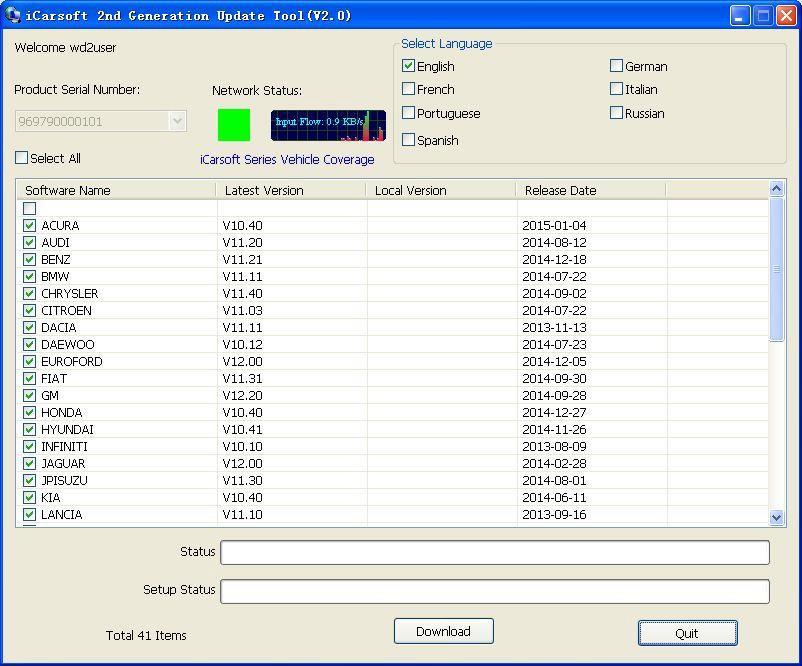Close the iCarsoft Update Tool window
This screenshot has width=802, height=666.
pyautogui.click(x=786, y=15)
